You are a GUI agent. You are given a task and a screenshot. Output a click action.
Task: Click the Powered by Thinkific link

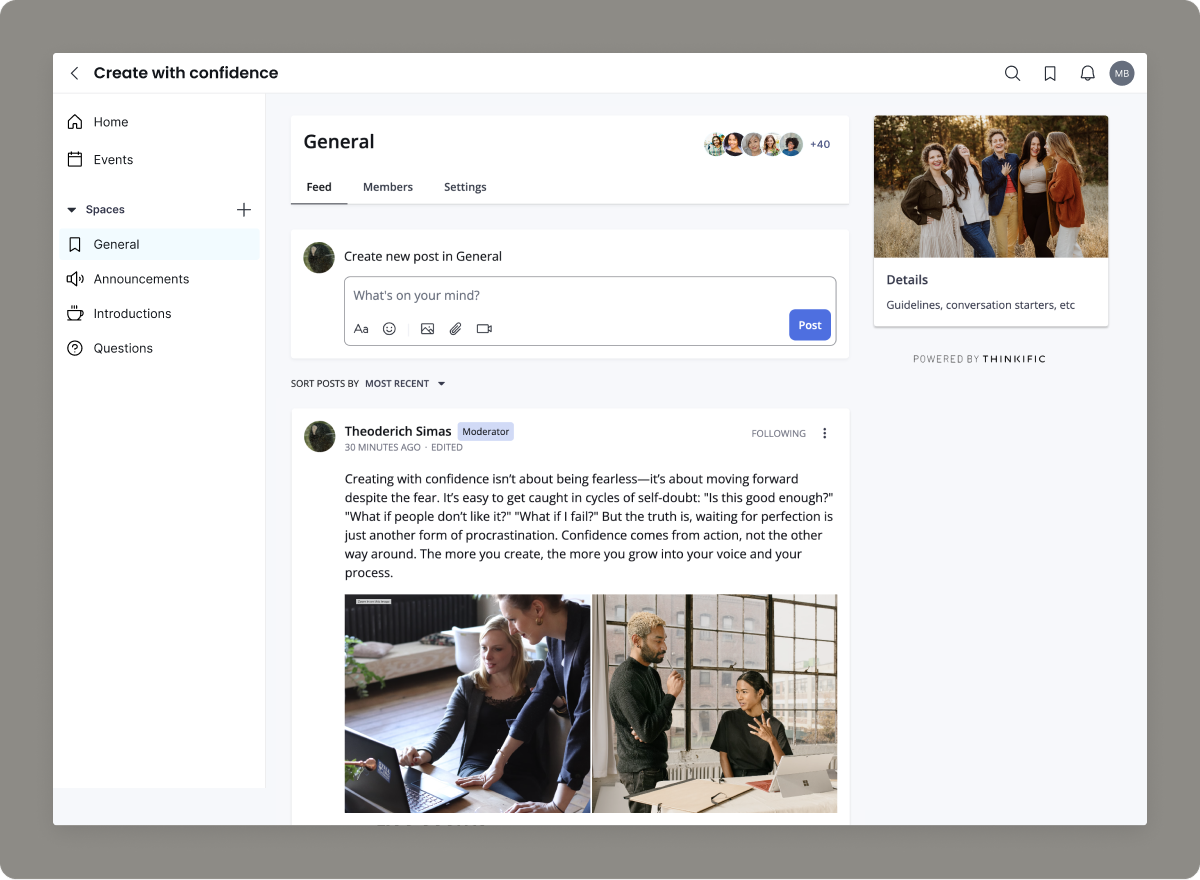point(979,359)
